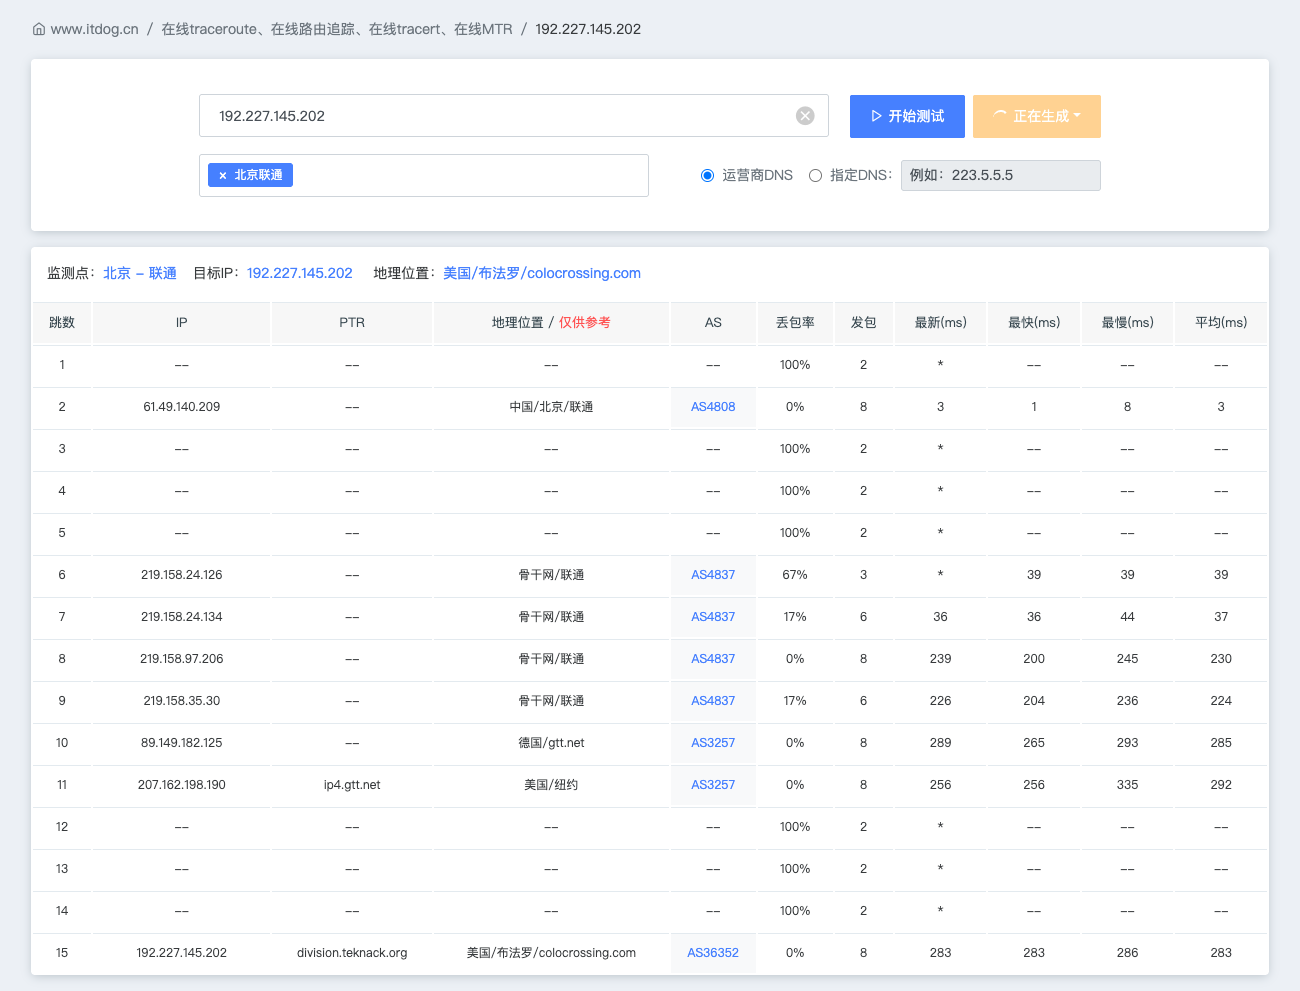The image size is (1300, 991).
Task: Select IP cell 219.158.24.126
Action: coord(182,575)
